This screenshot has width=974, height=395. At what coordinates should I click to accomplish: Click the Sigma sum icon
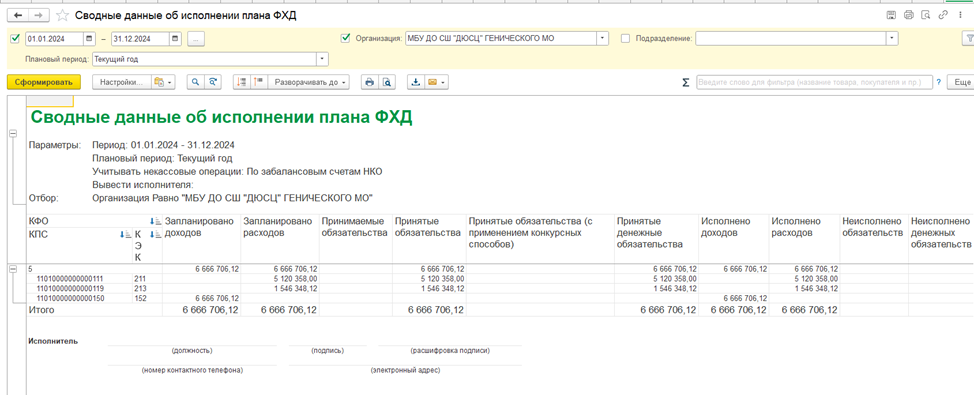pyautogui.click(x=686, y=83)
